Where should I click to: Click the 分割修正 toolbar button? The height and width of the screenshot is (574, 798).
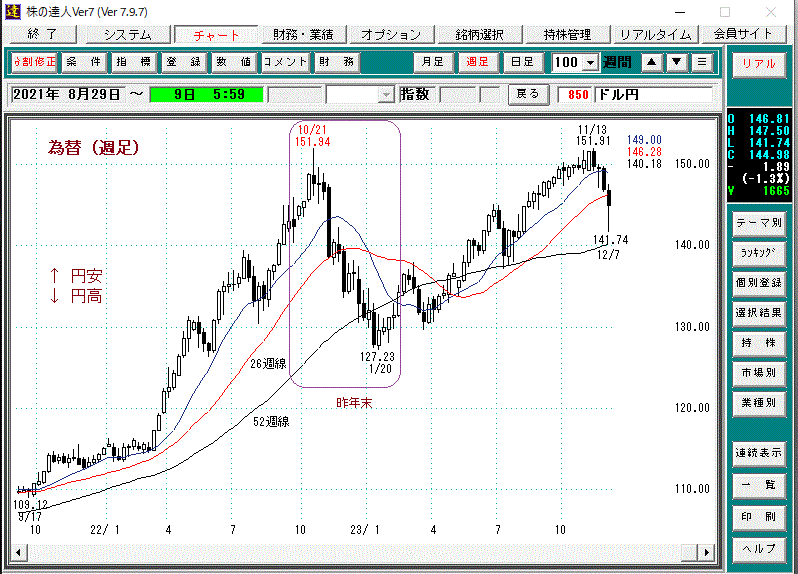(x=34, y=62)
